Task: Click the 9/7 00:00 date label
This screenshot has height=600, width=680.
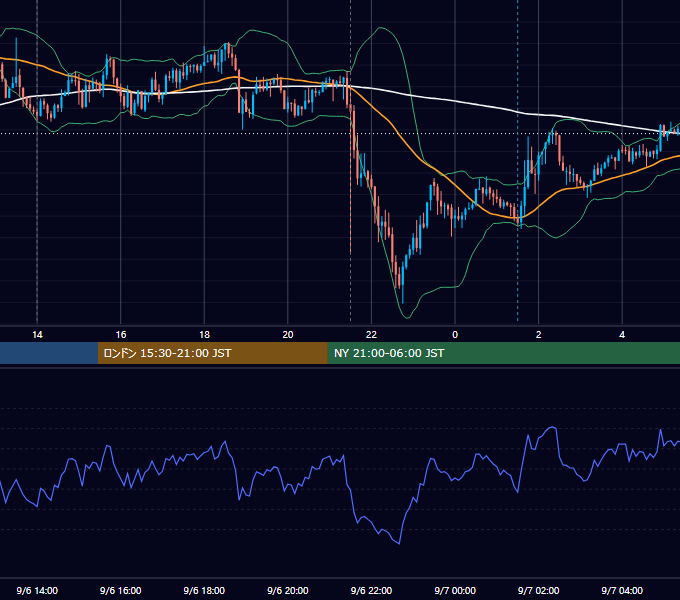Action: pyautogui.click(x=455, y=590)
